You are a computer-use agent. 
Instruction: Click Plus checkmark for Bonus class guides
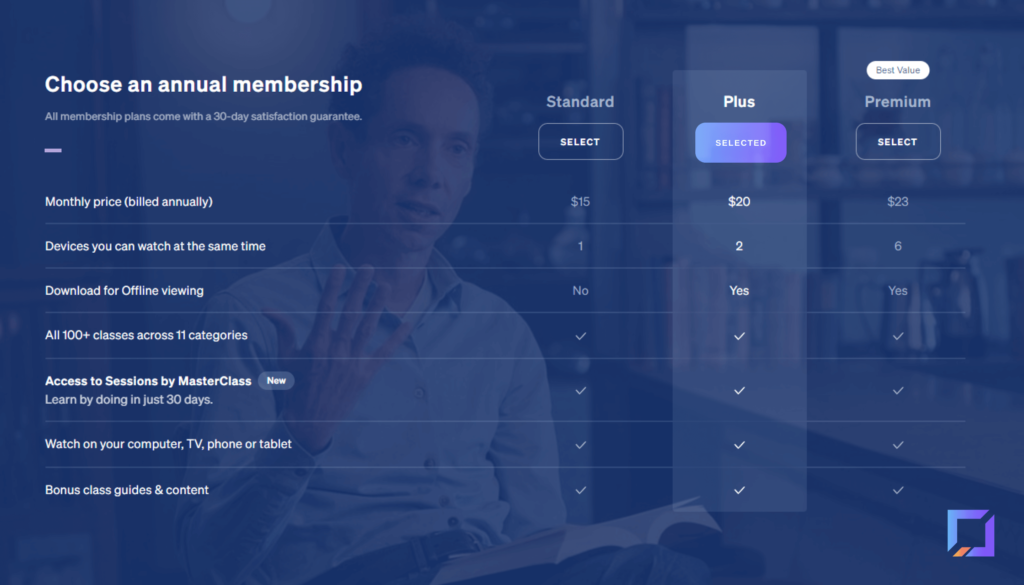[739, 490]
